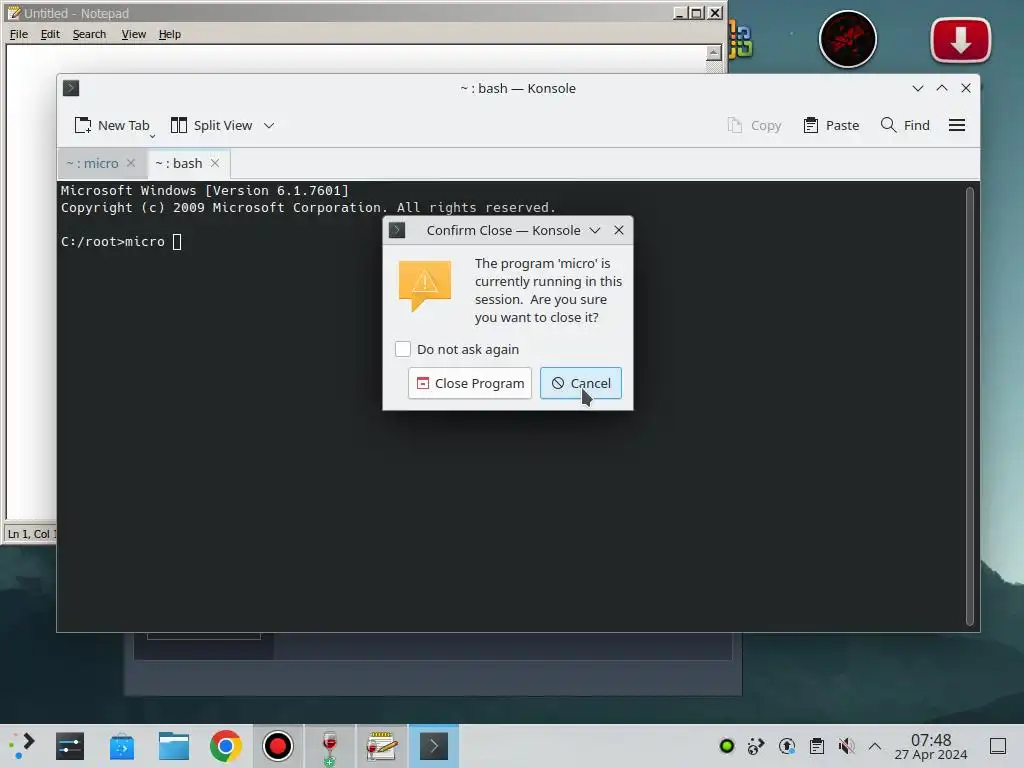Click the Konsole terminal vertical scrollbar
The image size is (1024, 768).
pos(970,406)
